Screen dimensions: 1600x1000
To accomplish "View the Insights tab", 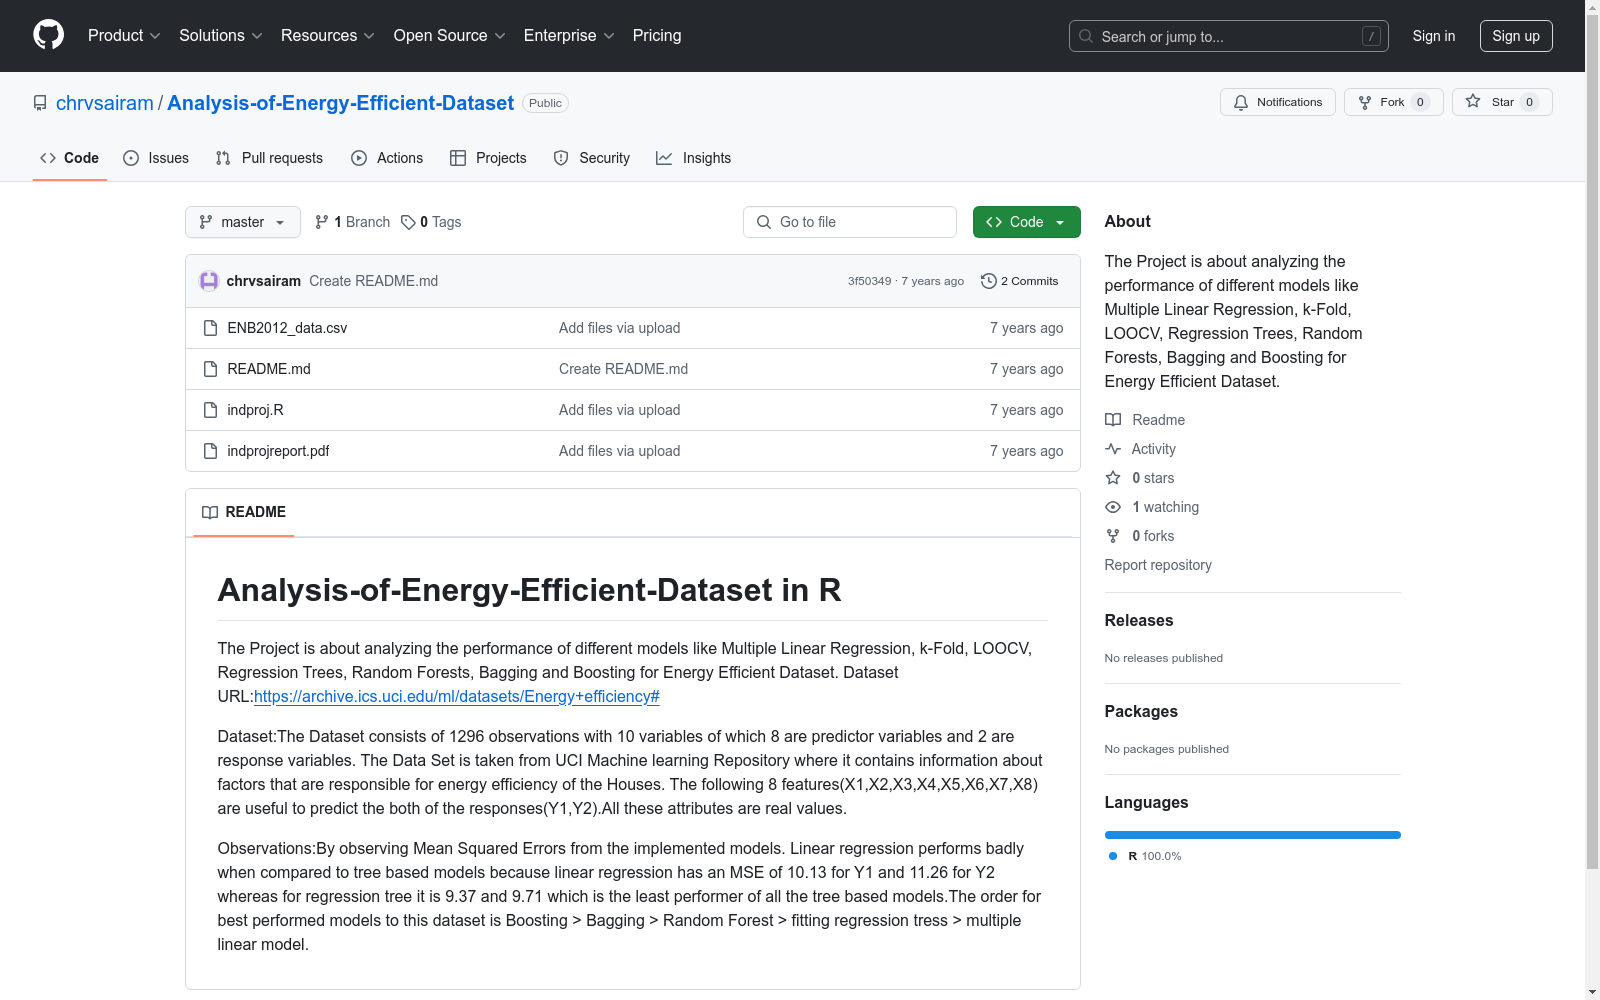I will (693, 158).
